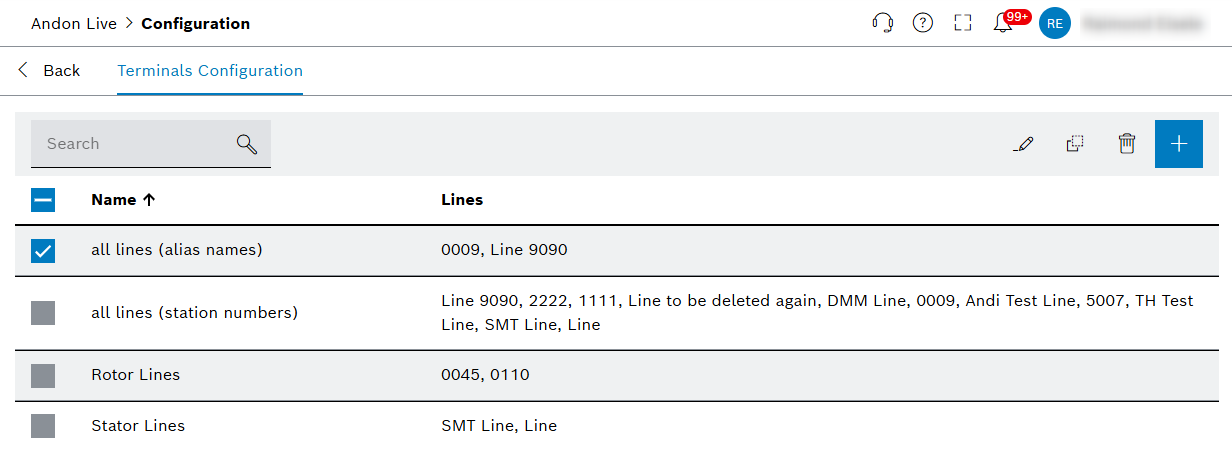Click the RE user avatar
This screenshot has height=475, width=1232.
[x=1055, y=23]
